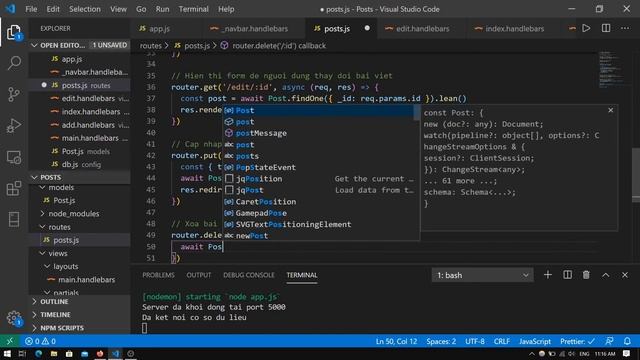Click the 'routes' breadcrumb segment
Viewport: 640px width, 360px height.
pos(151,46)
